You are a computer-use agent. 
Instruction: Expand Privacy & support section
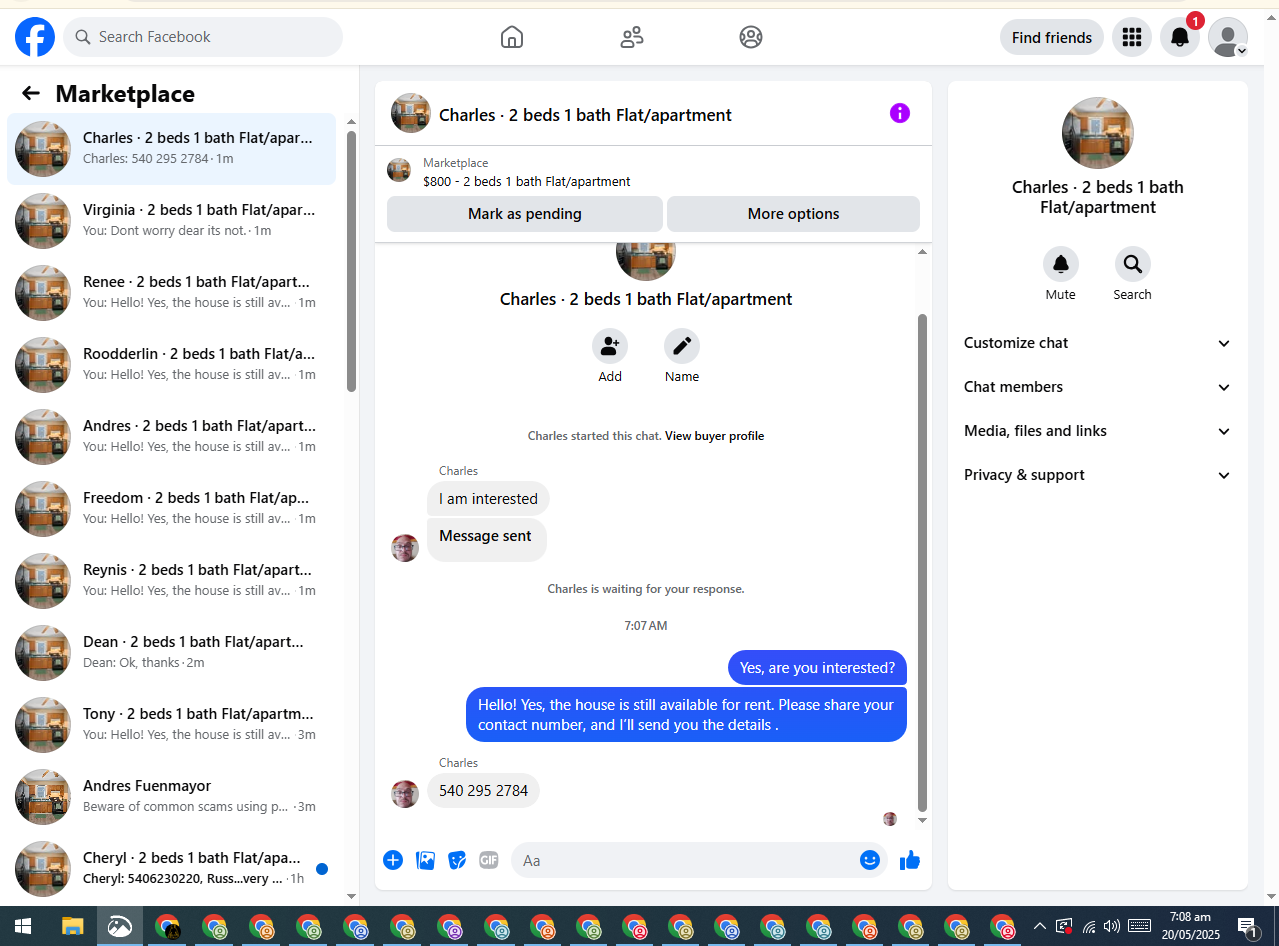click(x=1098, y=475)
